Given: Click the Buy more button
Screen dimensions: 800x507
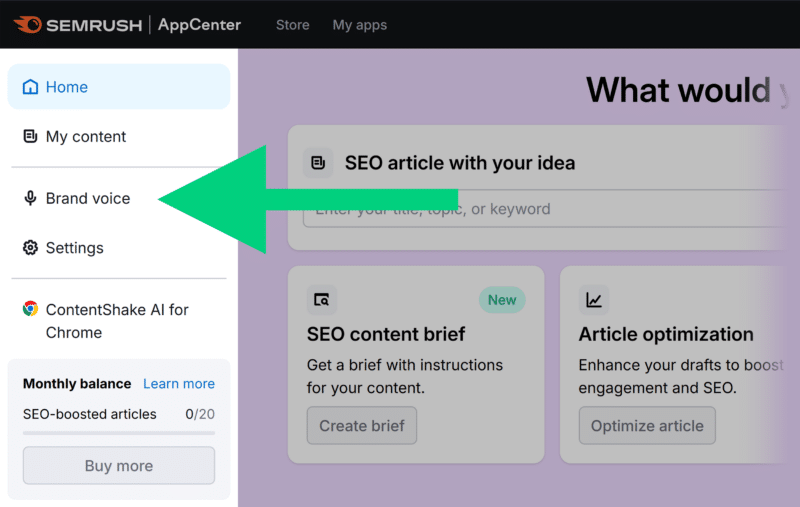Looking at the screenshot, I should click(119, 465).
